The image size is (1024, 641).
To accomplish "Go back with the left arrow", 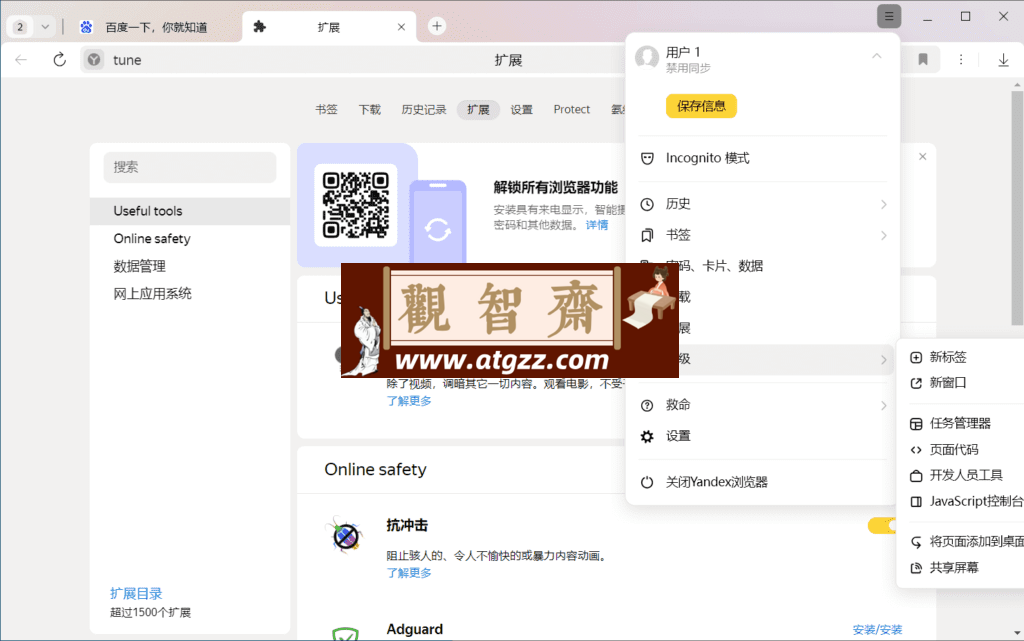I will click(21, 60).
